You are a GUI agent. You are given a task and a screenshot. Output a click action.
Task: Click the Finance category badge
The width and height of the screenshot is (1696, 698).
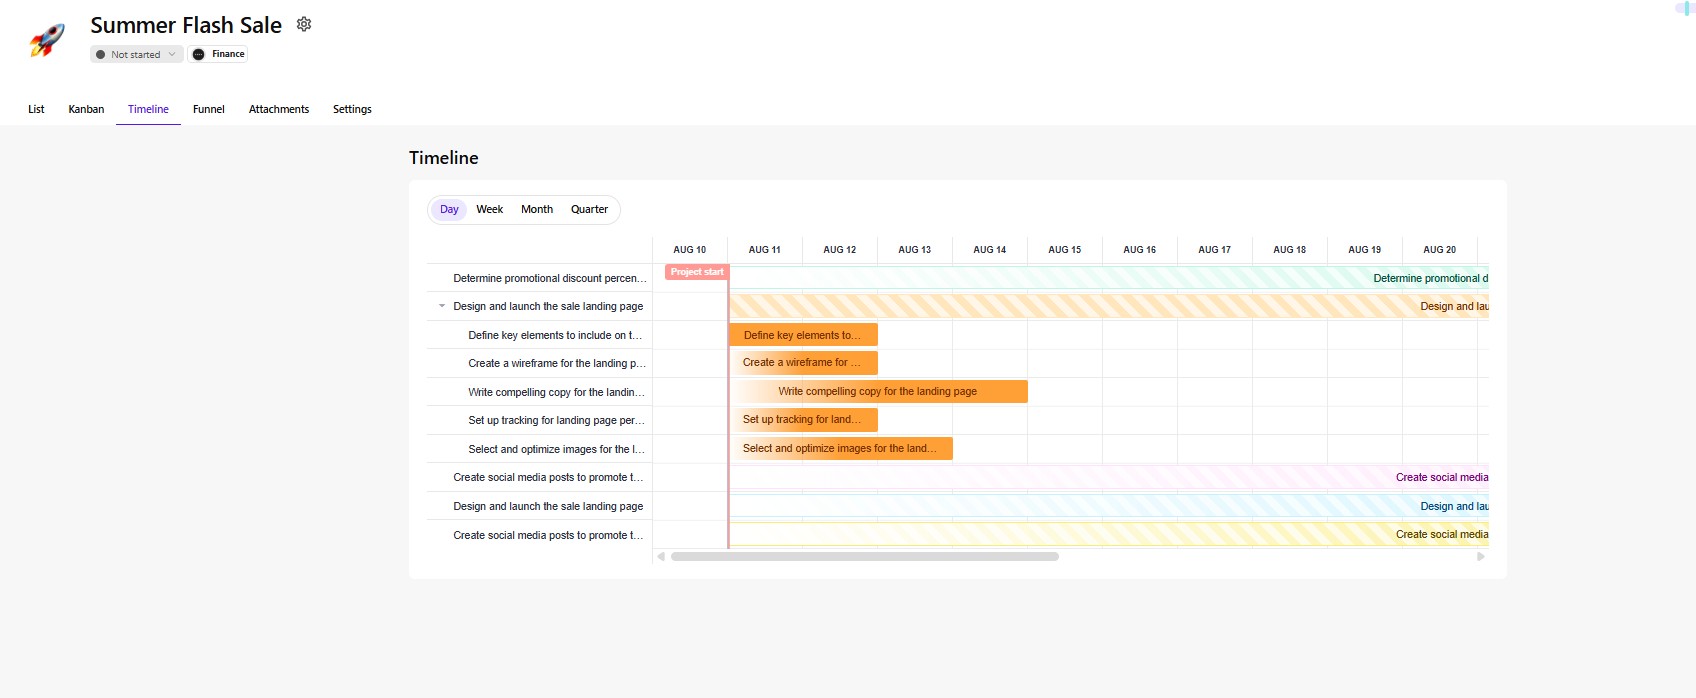(x=218, y=54)
